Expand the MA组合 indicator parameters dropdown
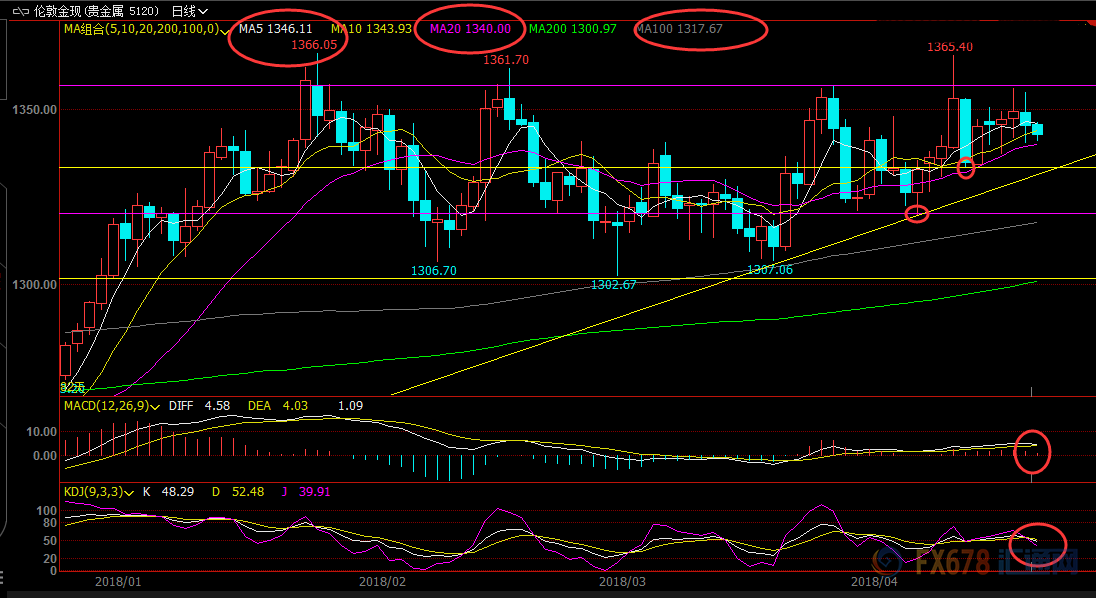 click(x=224, y=29)
